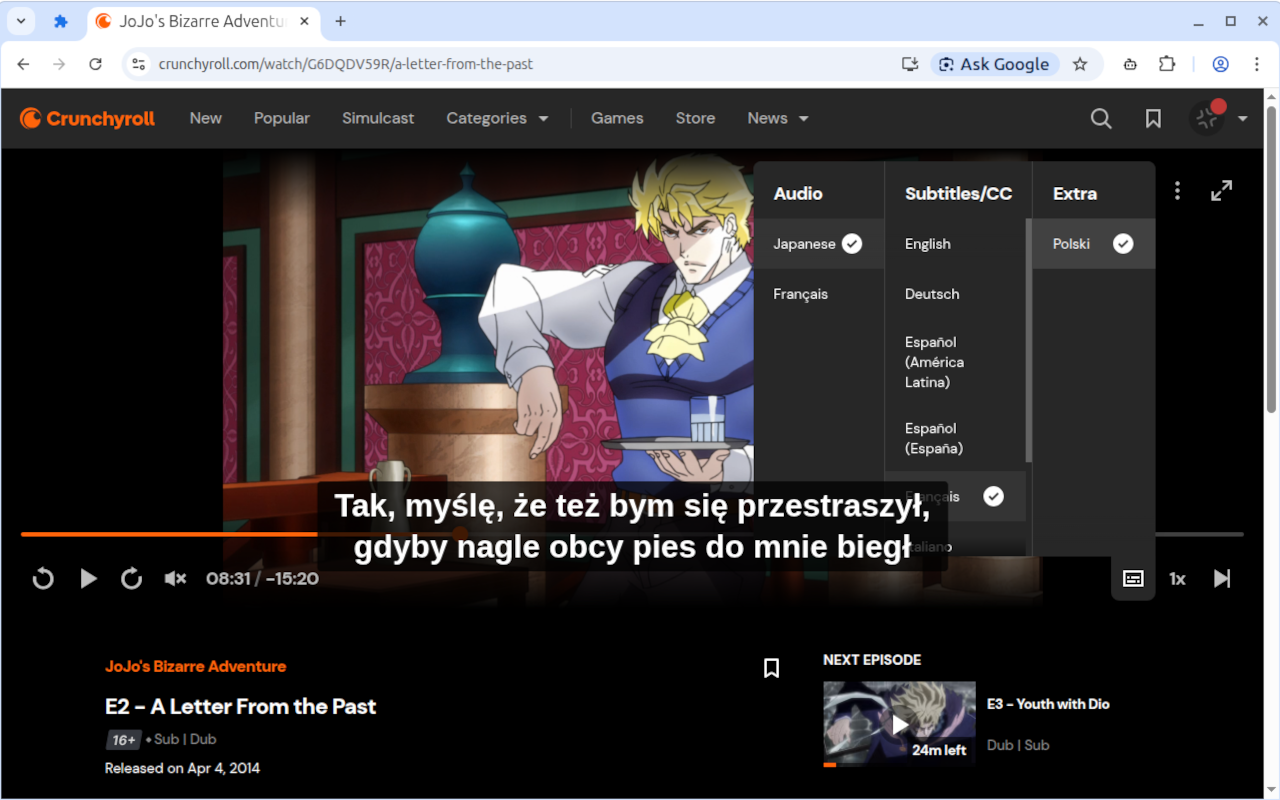1280x800 pixels.
Task: Select the JoJo's Bizarre Adventure tab
Action: click(x=203, y=21)
